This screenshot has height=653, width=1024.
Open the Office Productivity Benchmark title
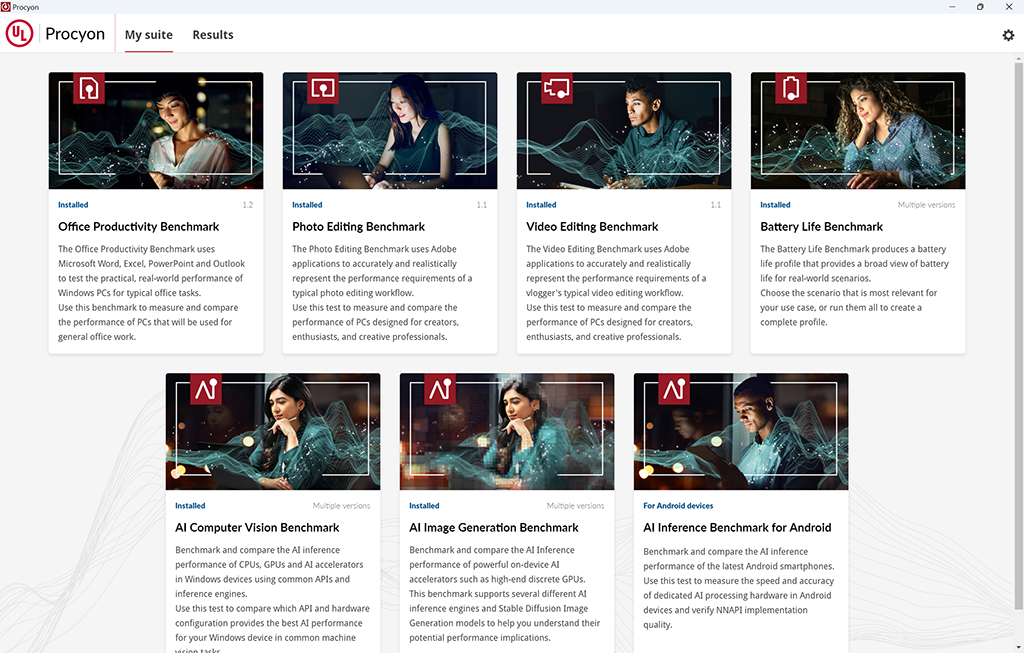138,227
